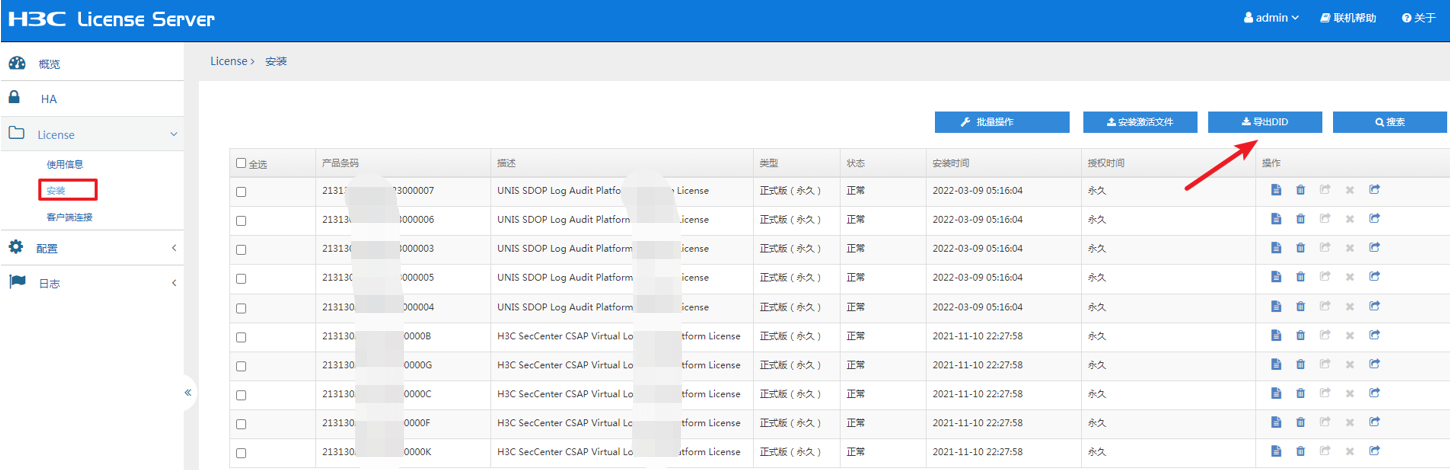Screen dimensions: 1450x470
Task: Go to 客户端连接 sidebar item
Action: [69, 217]
